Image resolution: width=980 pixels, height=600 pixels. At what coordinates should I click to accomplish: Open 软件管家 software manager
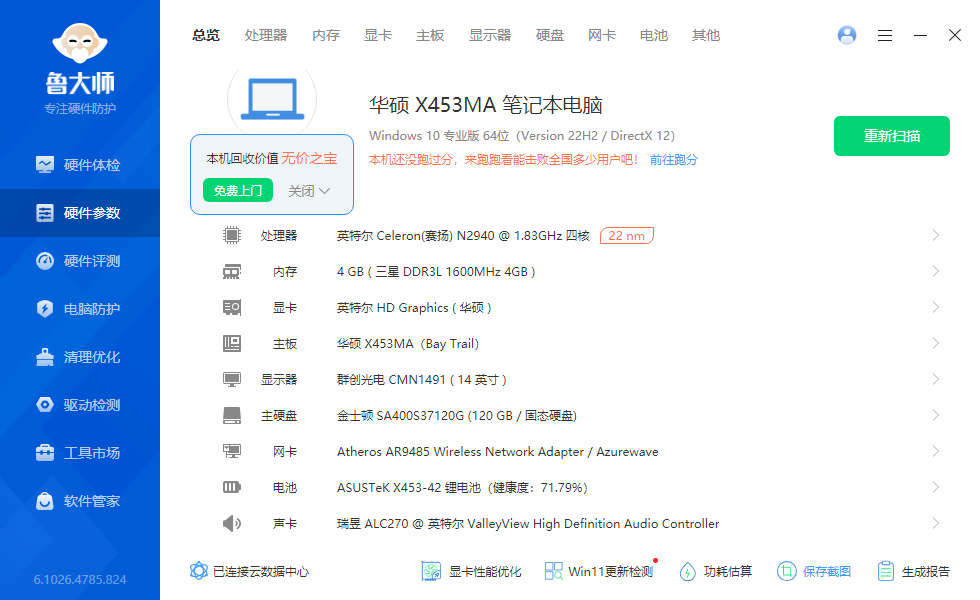coord(80,501)
